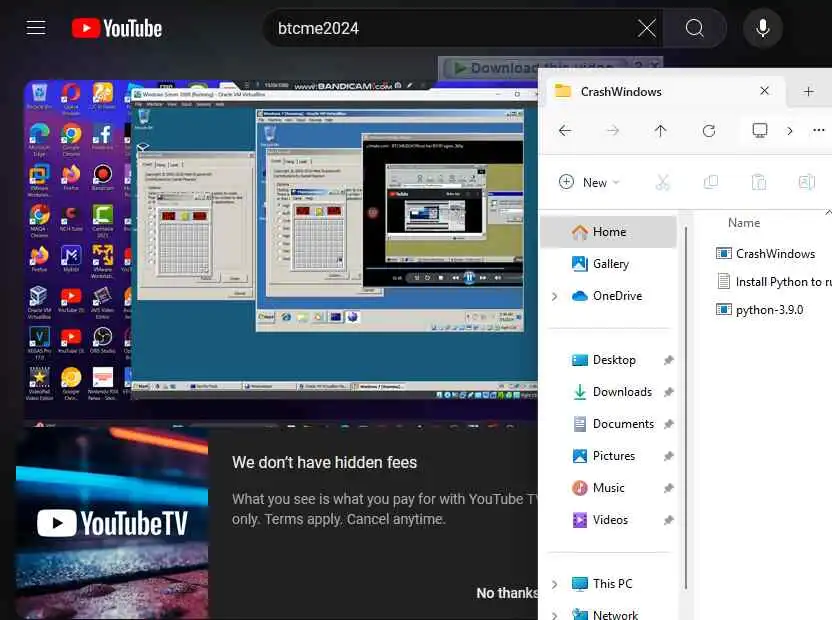Click the pin icon beside Pictures
Screen dimensions: 832x620
click(x=669, y=456)
